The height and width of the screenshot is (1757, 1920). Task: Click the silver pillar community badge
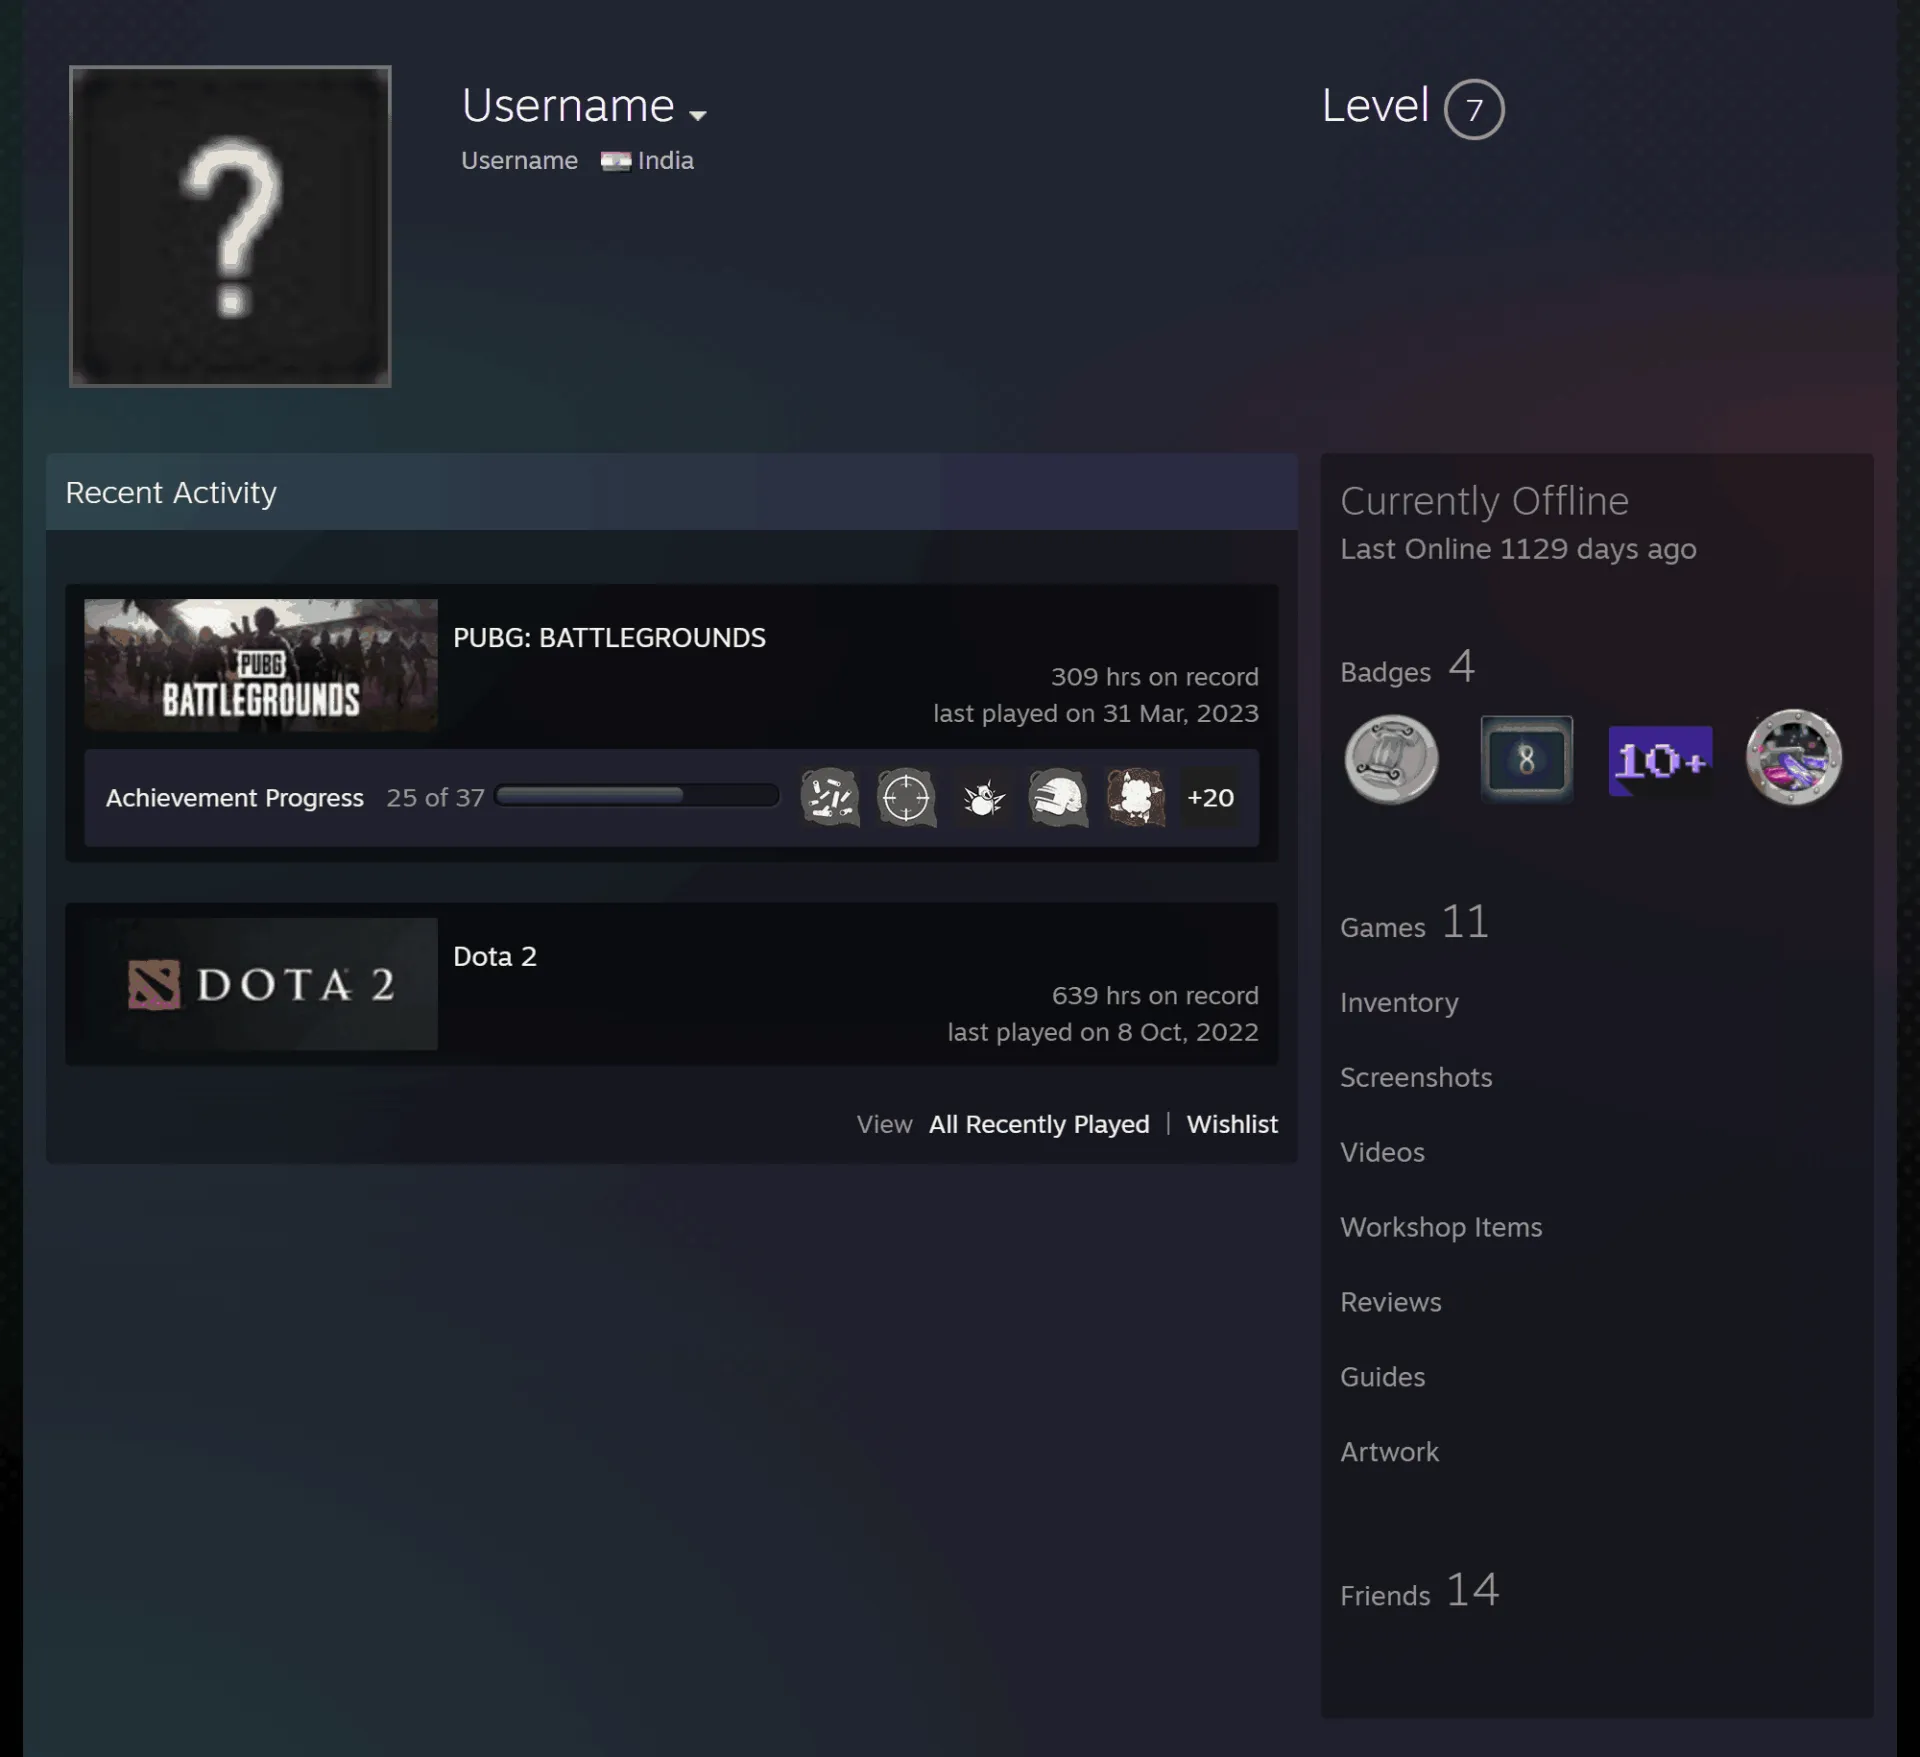pos(1391,759)
